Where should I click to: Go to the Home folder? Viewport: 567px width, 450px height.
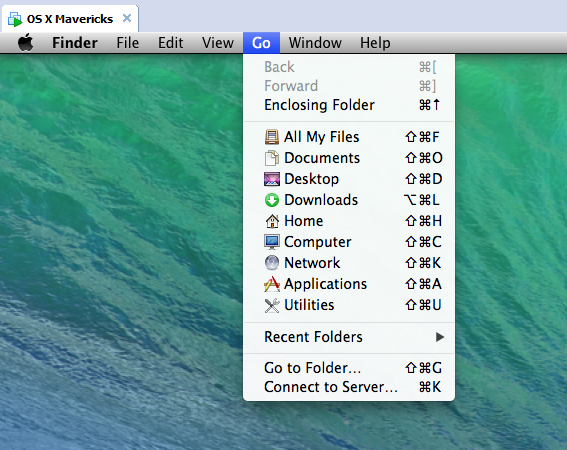[349, 221]
